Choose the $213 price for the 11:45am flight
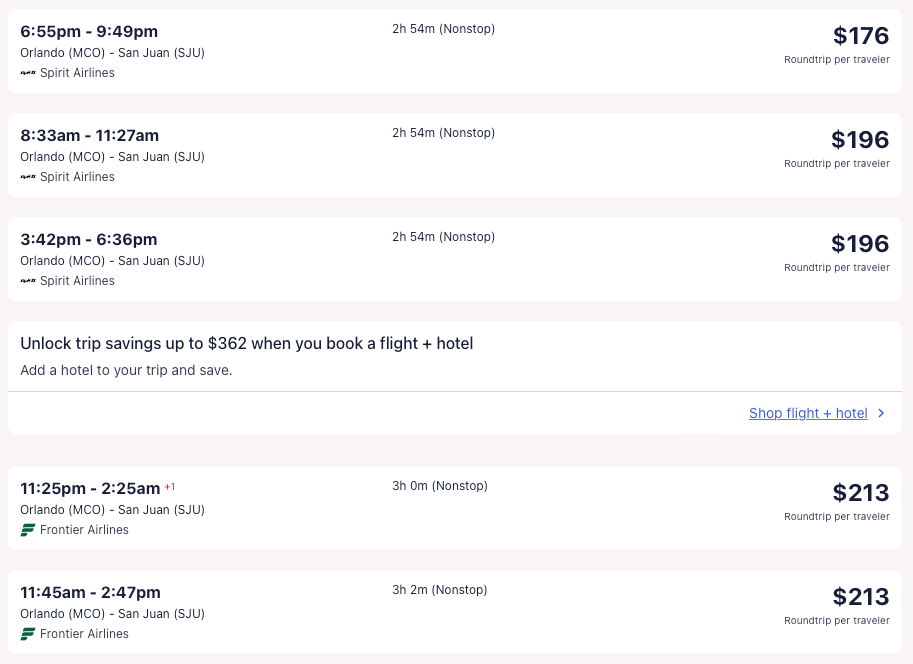Image resolution: width=913 pixels, height=664 pixels. coord(860,597)
